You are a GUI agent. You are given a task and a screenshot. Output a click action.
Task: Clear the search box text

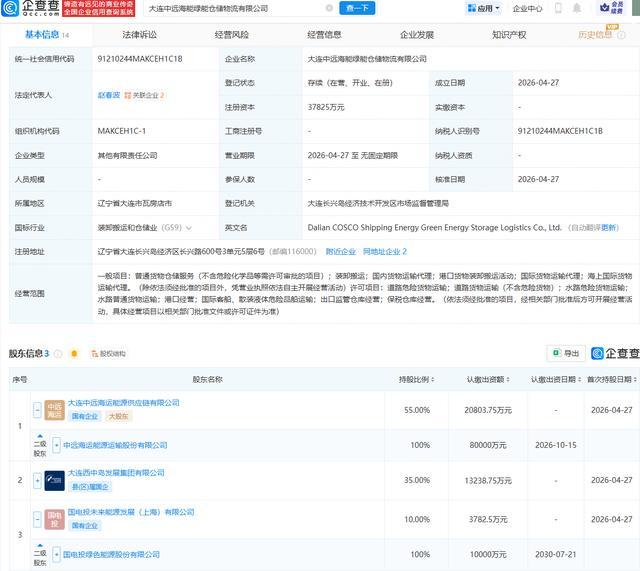(x=329, y=8)
